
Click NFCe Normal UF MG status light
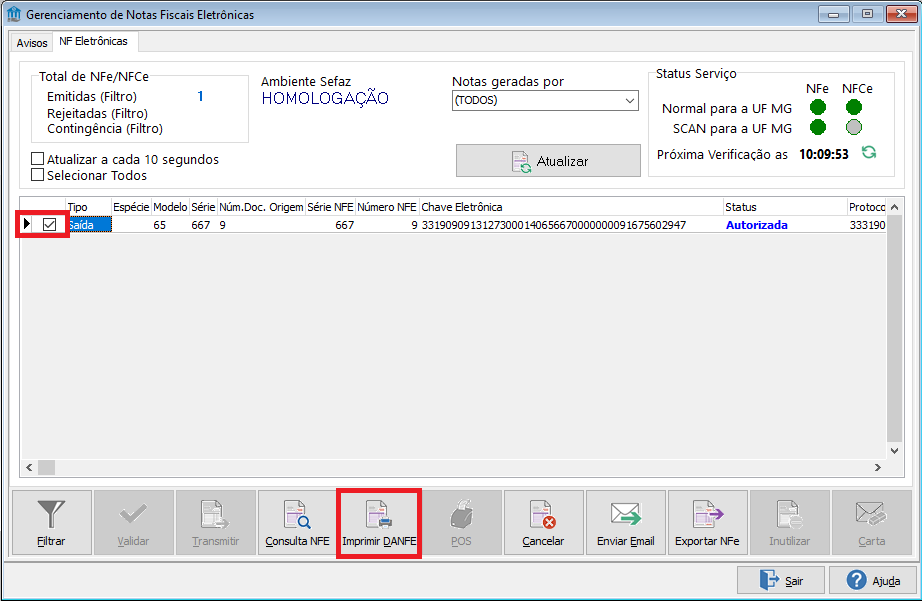pos(854,107)
